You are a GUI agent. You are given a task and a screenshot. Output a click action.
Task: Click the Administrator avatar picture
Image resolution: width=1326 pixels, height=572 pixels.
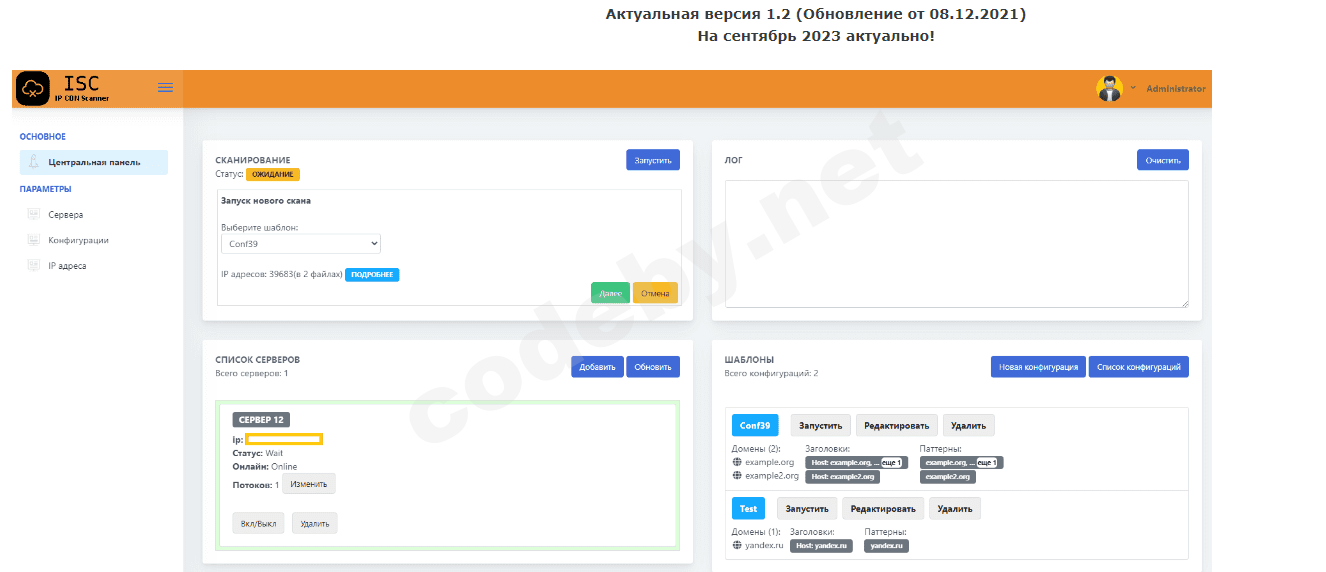[1109, 88]
